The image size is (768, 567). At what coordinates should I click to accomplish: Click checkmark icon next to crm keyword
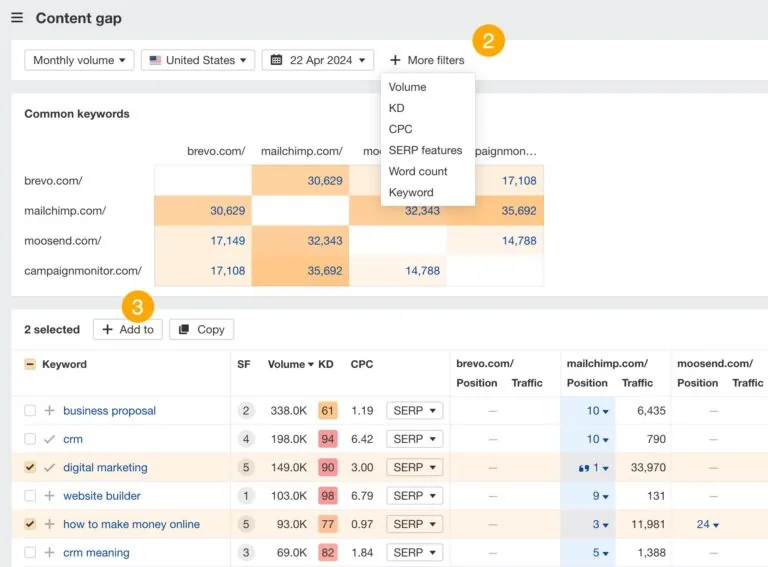coord(49,439)
